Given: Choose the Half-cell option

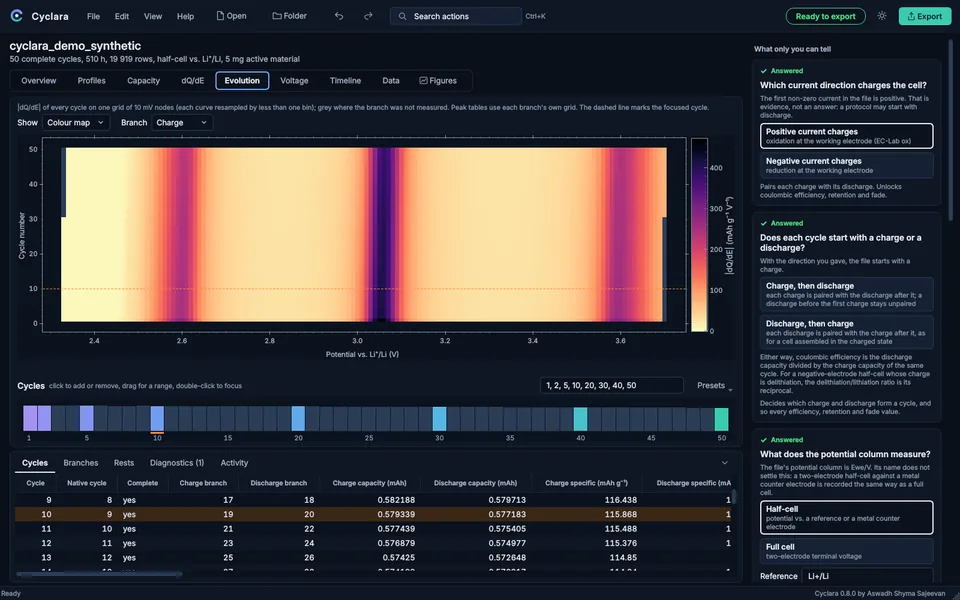Looking at the screenshot, I should tap(847, 517).
